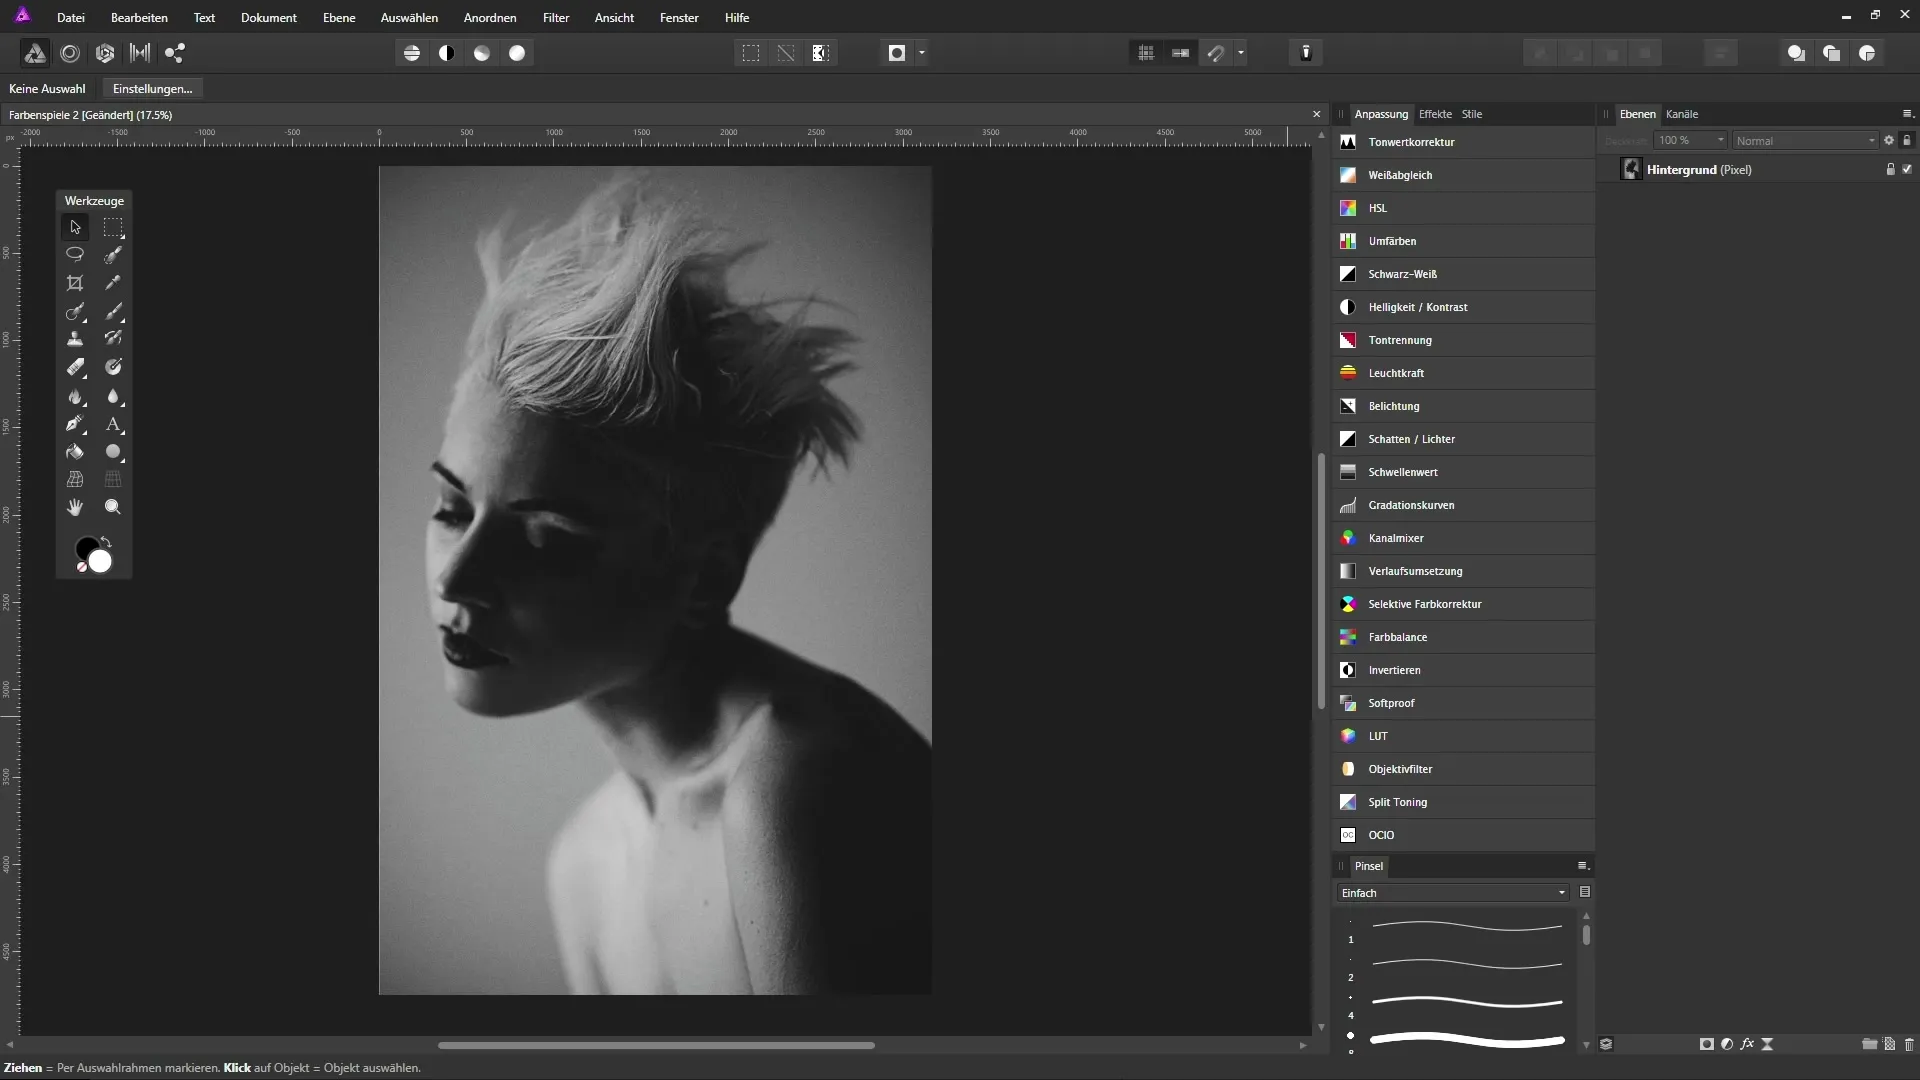Select the flood fill bucket tool
1920x1080 pixels.
click(x=75, y=452)
